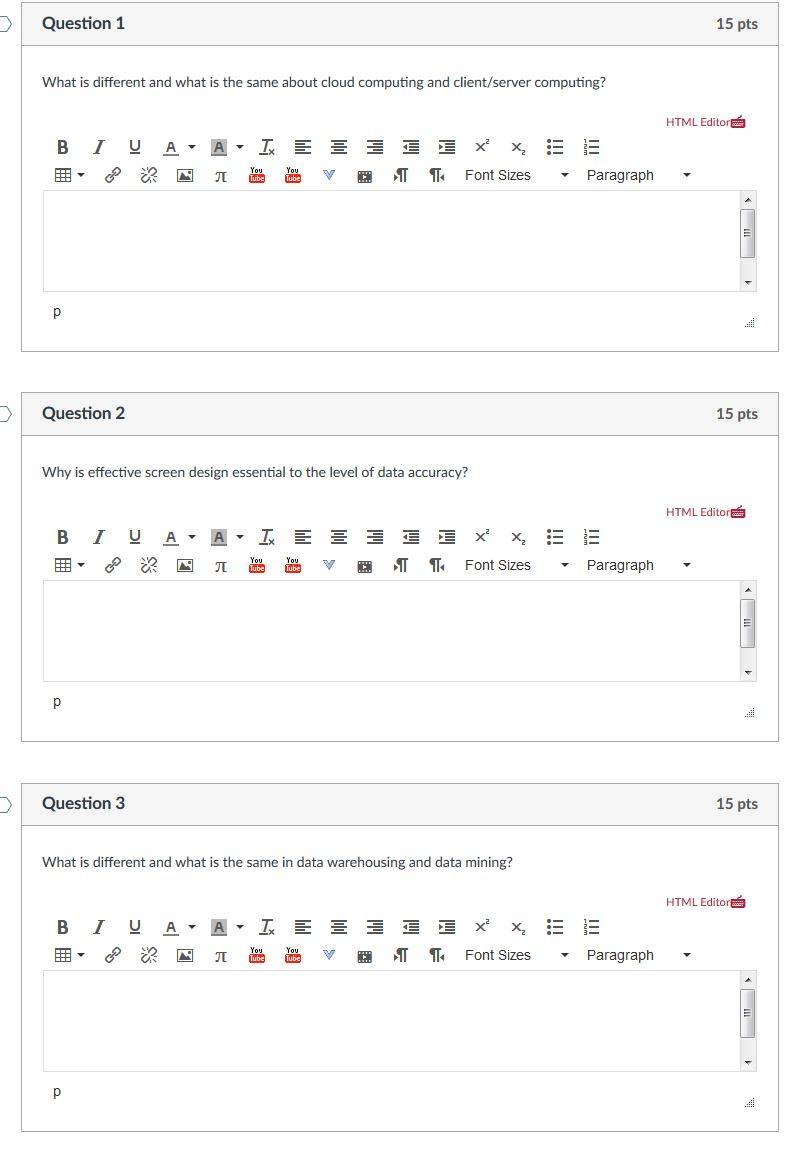The height and width of the screenshot is (1150, 793).
Task: Flag Question 1 using the flag marker
Action: [5, 24]
